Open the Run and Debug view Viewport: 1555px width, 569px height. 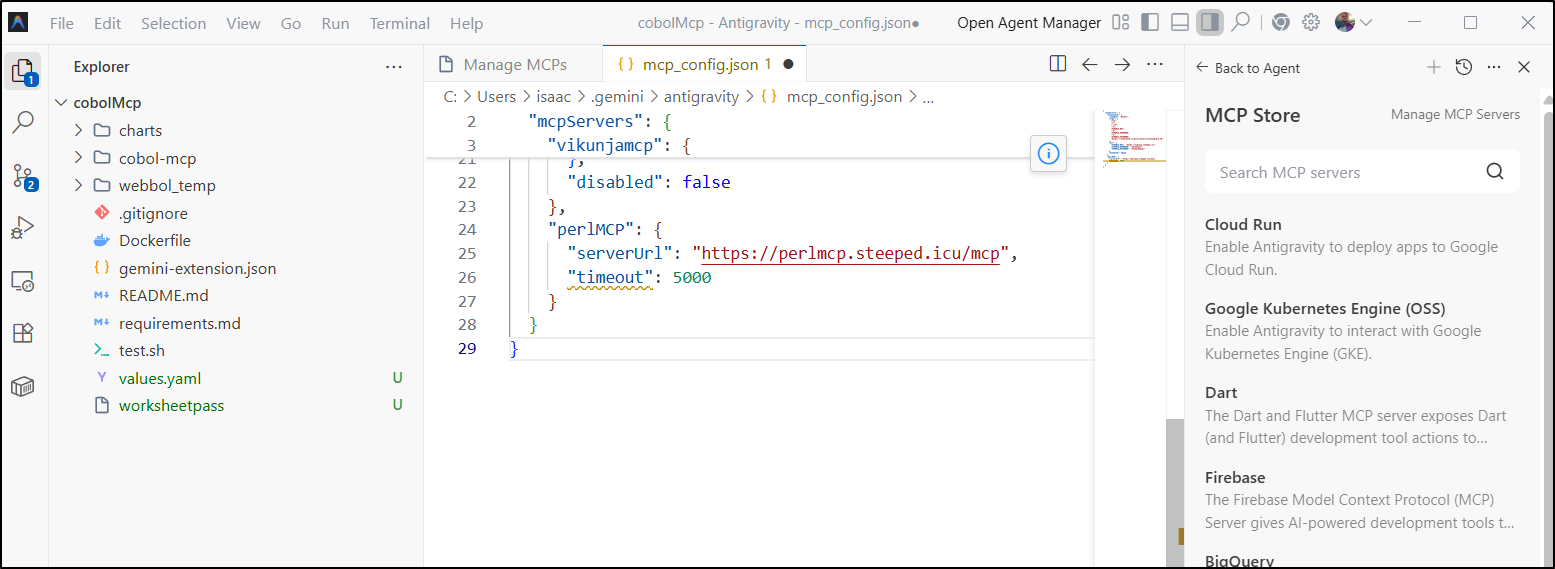point(23,229)
